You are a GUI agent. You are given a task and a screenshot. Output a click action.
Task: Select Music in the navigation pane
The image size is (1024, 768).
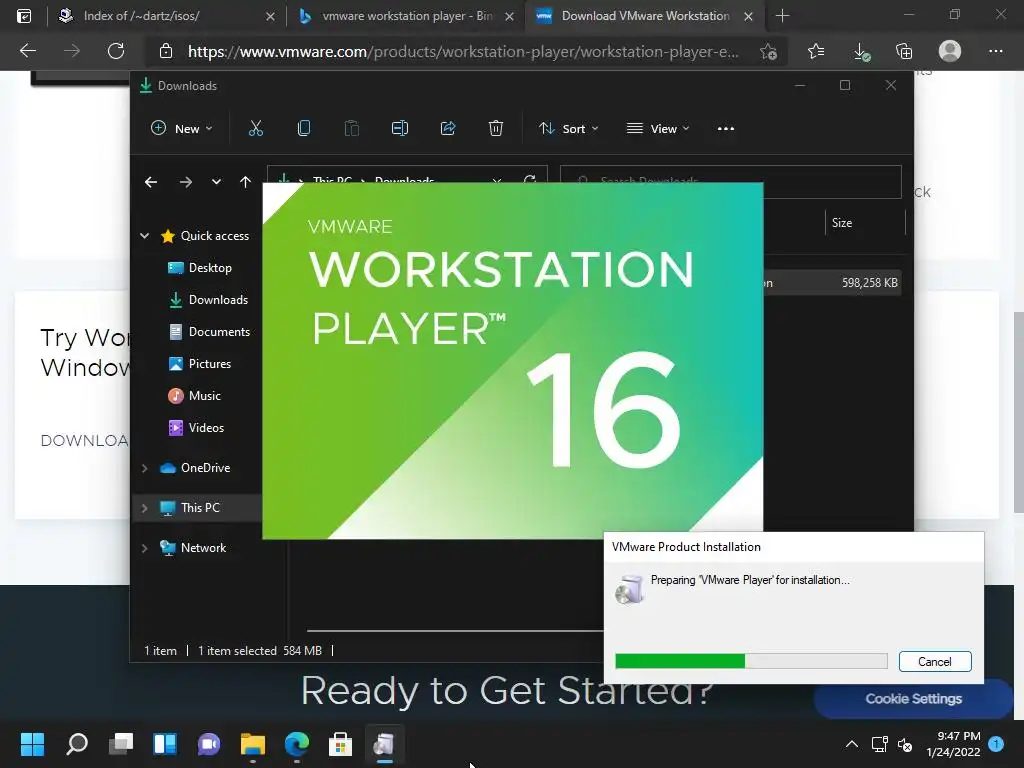194,396
